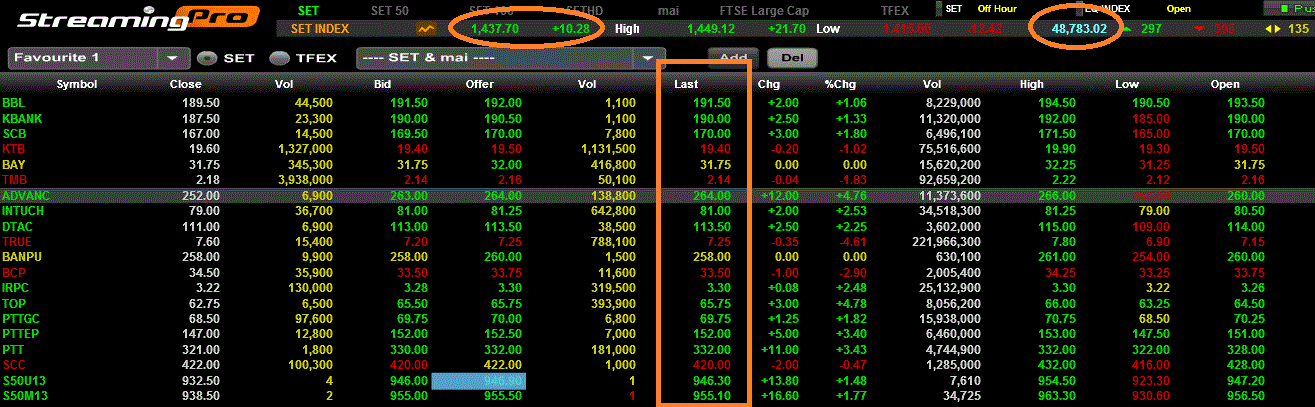Switch to the mai index tab
The height and width of the screenshot is (407, 1315).
[x=668, y=10]
